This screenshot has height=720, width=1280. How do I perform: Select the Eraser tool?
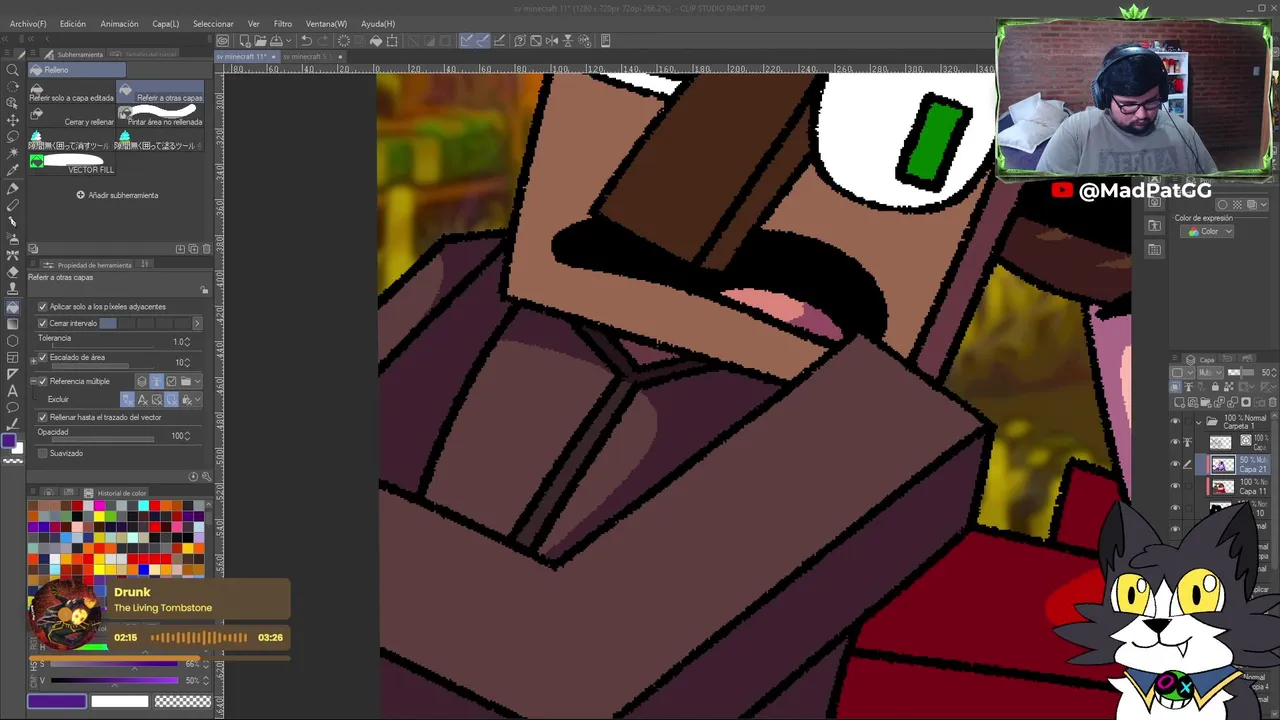(13, 272)
